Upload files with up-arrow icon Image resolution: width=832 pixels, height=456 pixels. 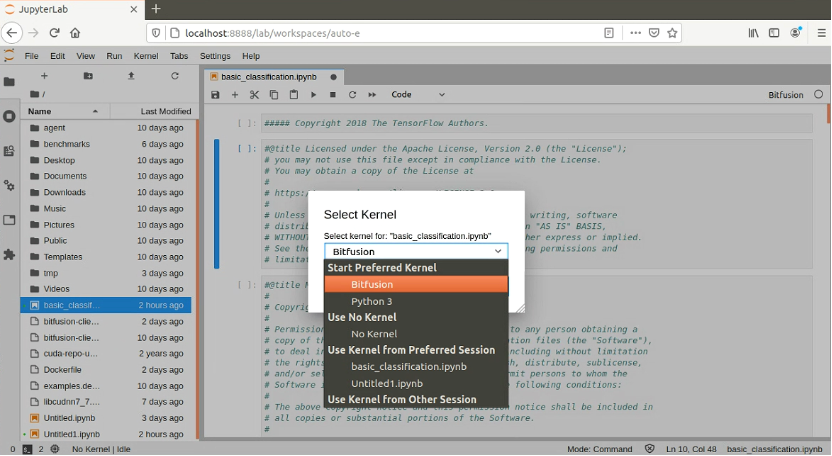[131, 76]
